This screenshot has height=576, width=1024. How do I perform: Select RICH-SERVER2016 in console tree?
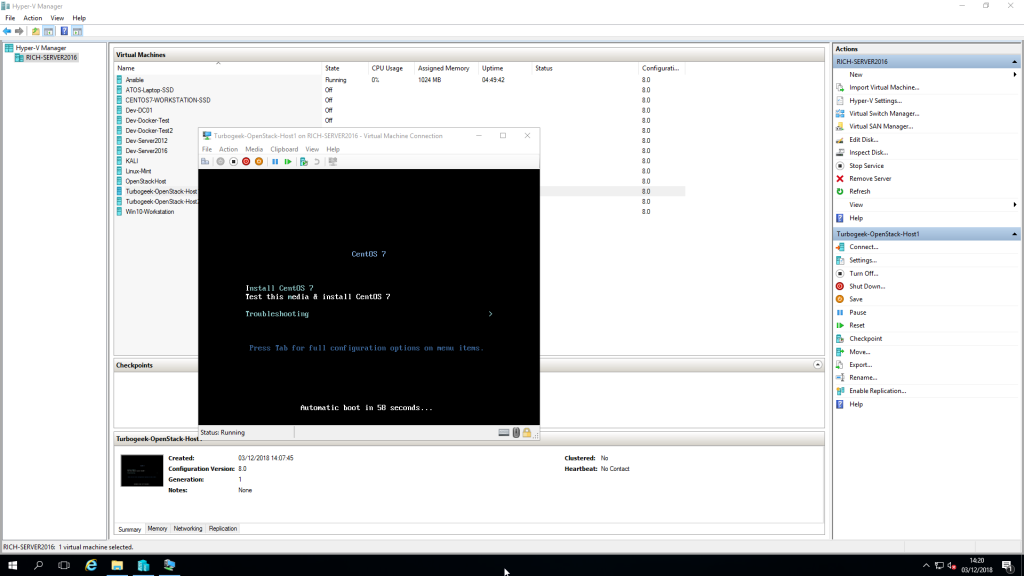(51, 57)
